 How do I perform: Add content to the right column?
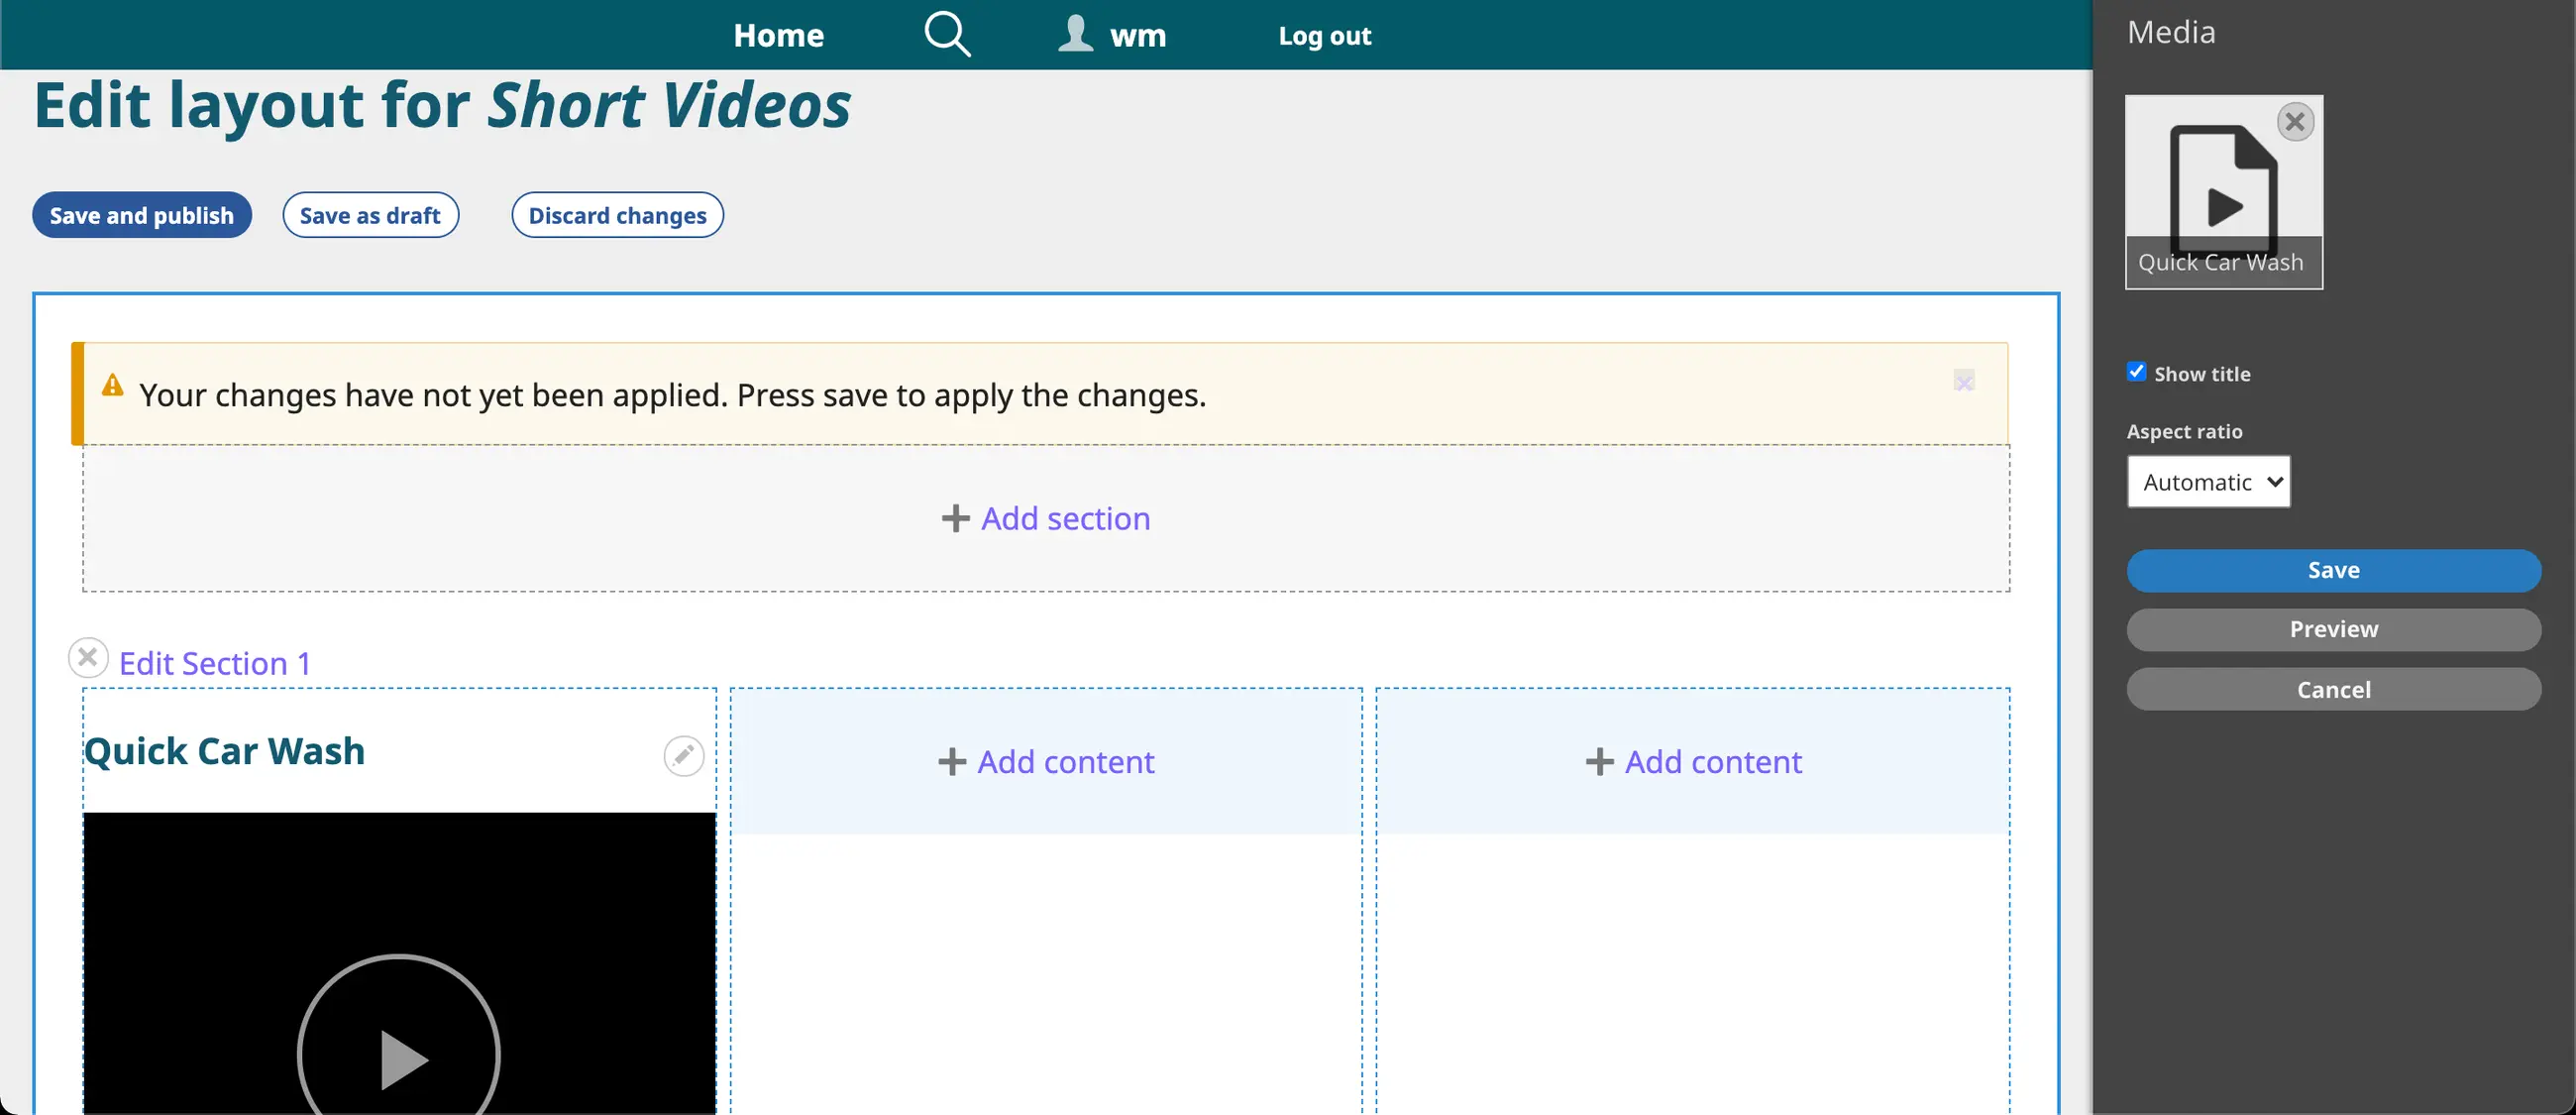click(1693, 762)
